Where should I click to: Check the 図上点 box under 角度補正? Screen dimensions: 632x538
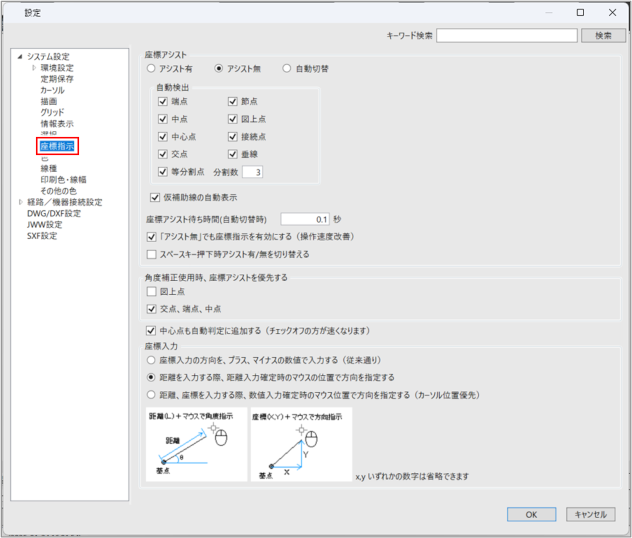[152, 291]
